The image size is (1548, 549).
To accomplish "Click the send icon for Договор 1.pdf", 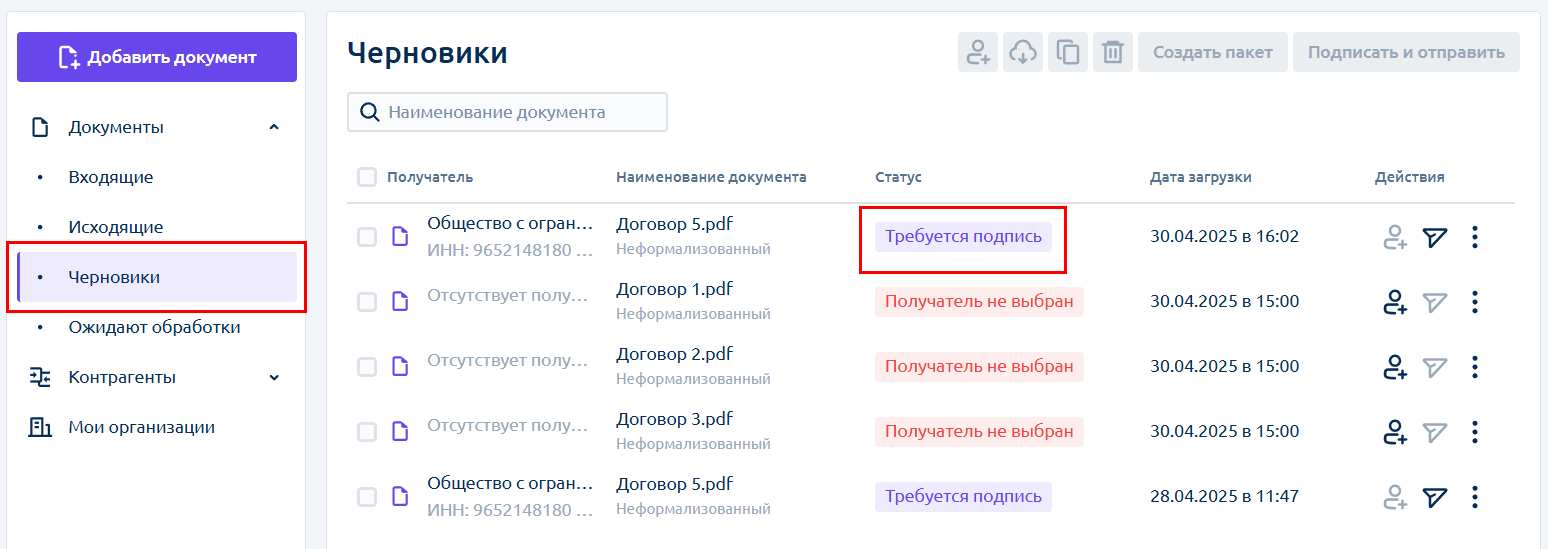I will [1435, 302].
